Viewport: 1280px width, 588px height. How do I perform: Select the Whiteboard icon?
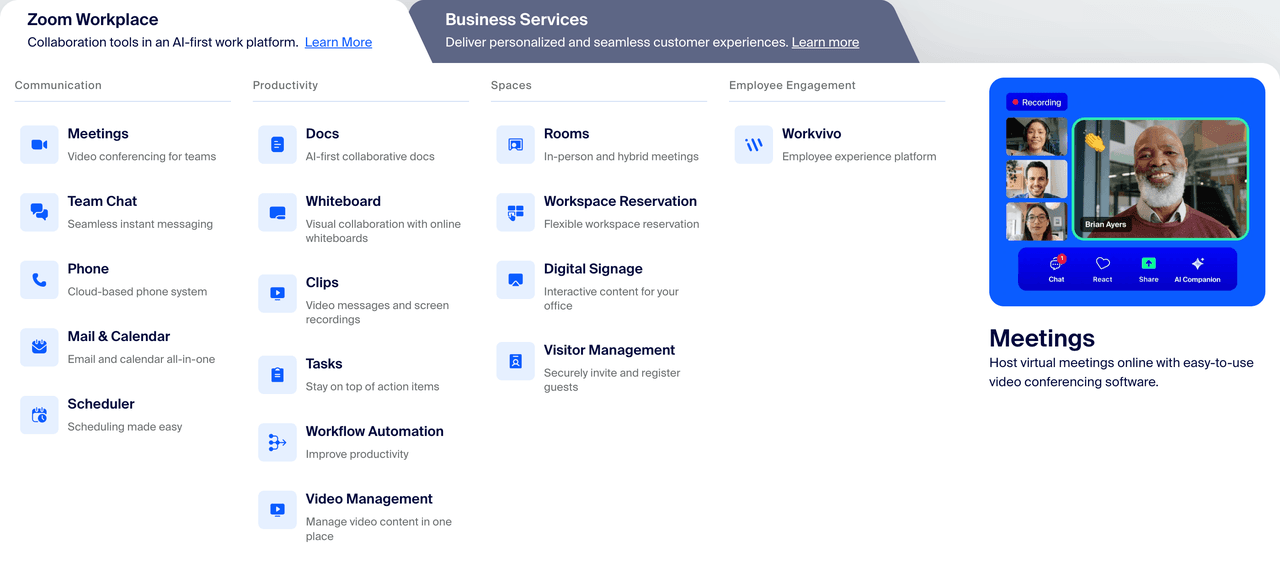[277, 213]
